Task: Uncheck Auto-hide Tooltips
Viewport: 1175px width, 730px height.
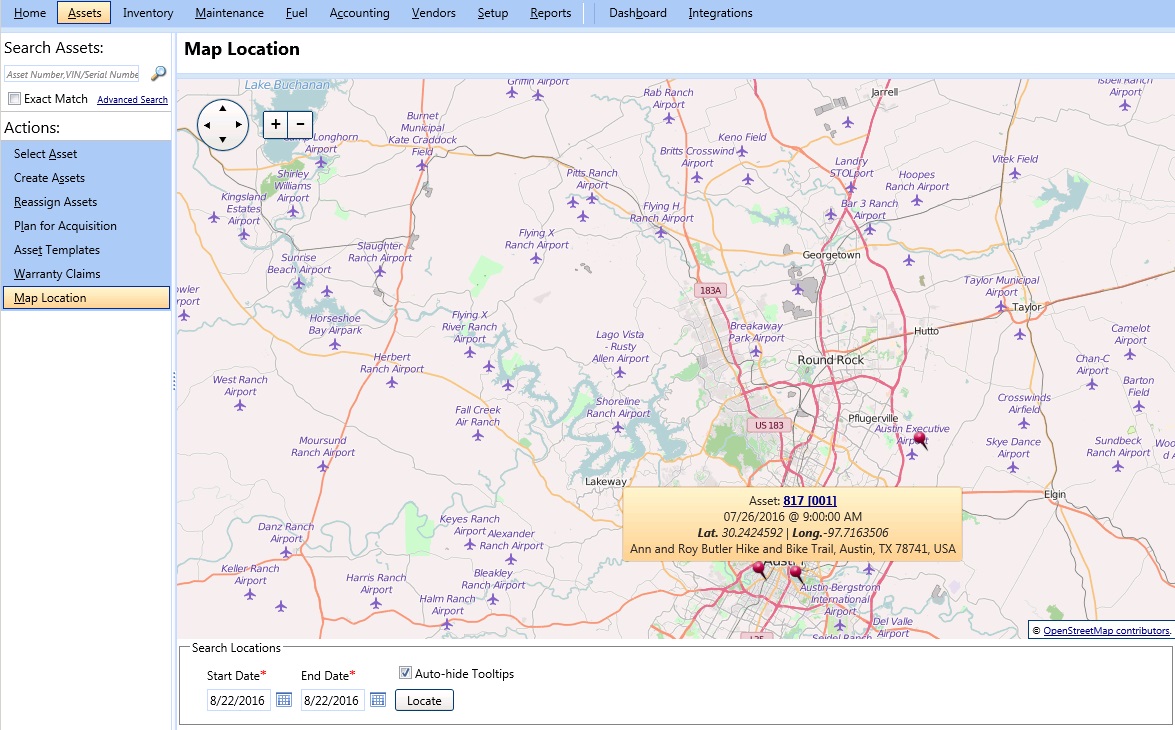Action: 405,673
